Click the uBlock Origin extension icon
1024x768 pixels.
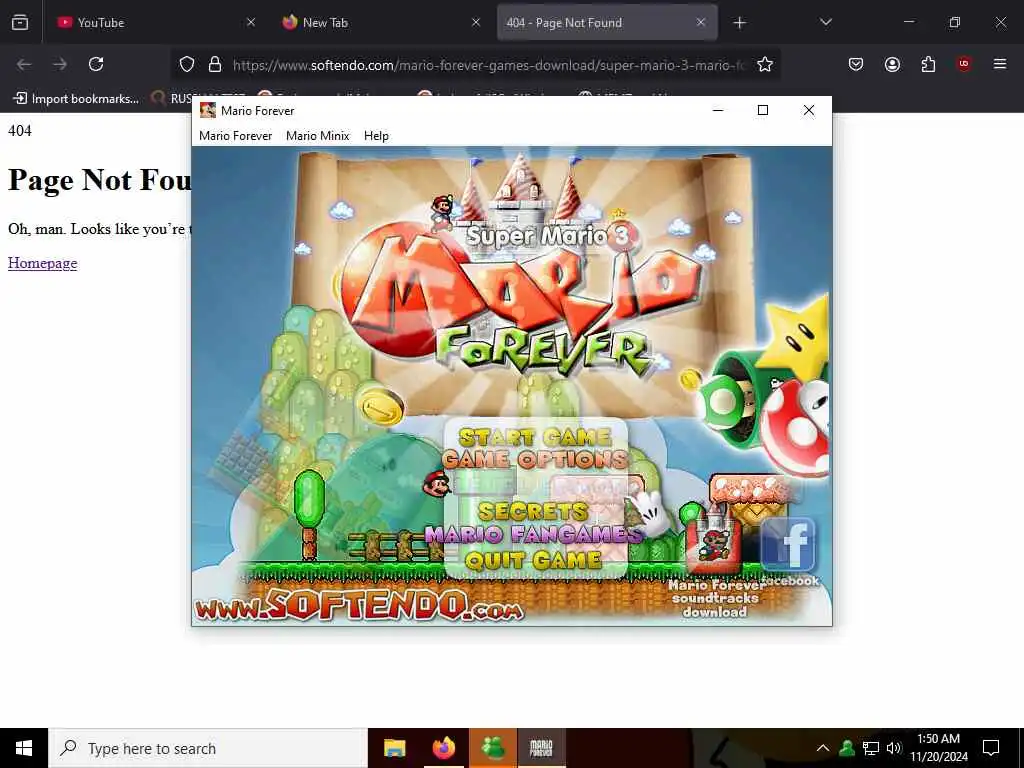964,64
